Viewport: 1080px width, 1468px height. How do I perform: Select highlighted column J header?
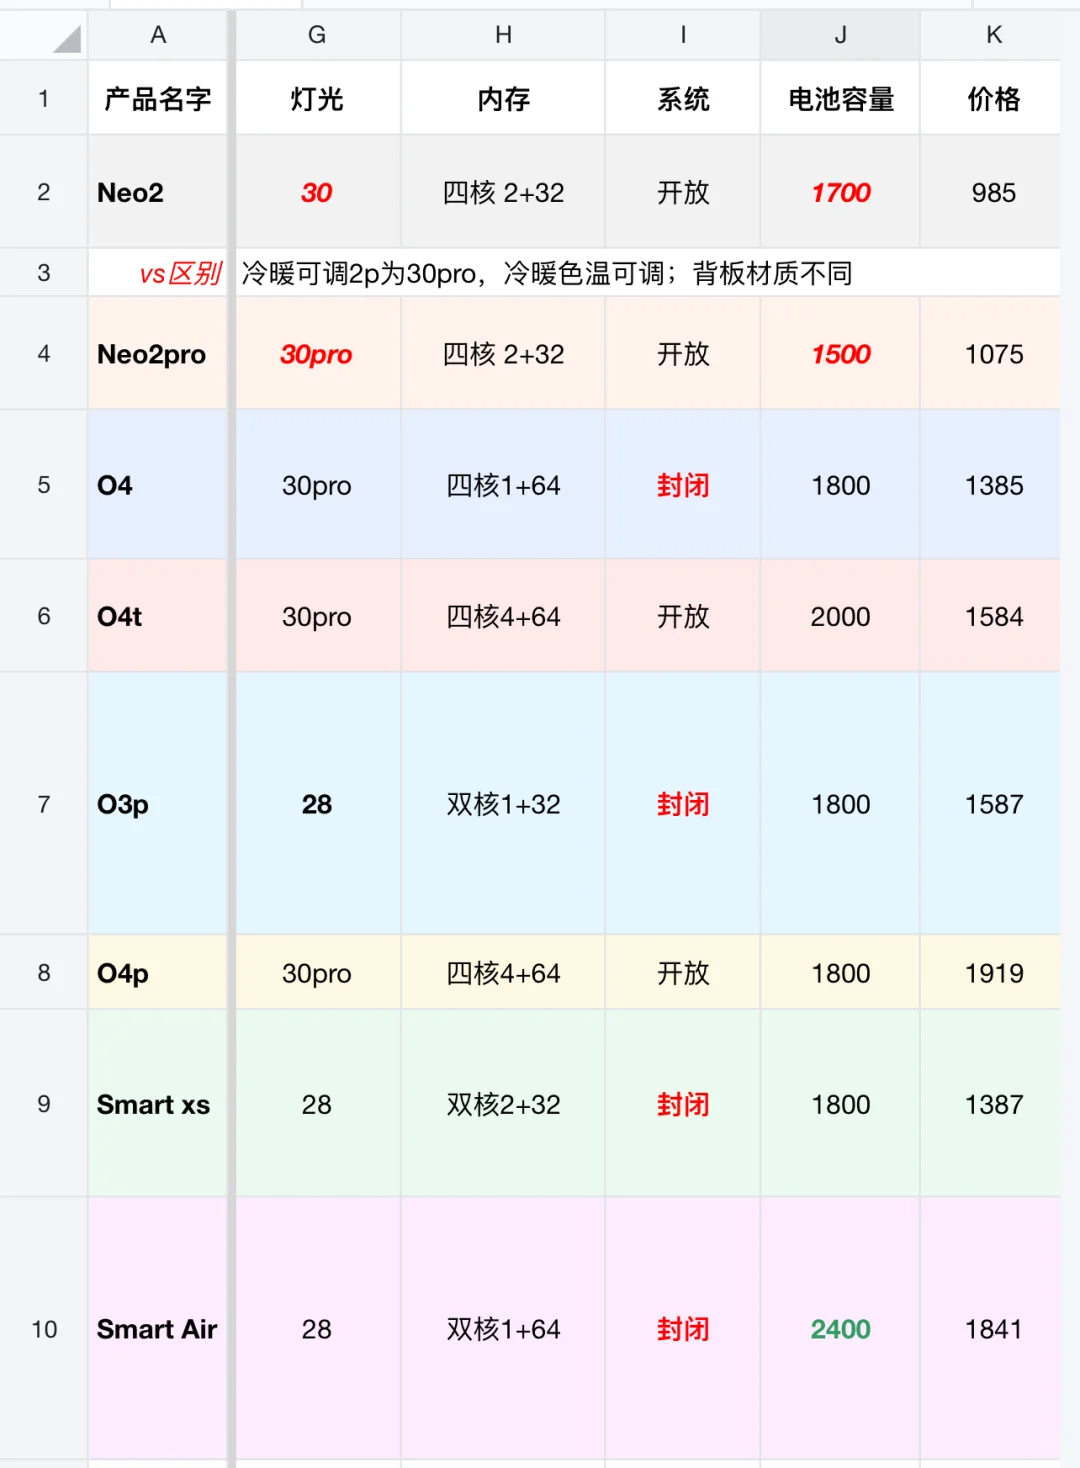pos(840,35)
